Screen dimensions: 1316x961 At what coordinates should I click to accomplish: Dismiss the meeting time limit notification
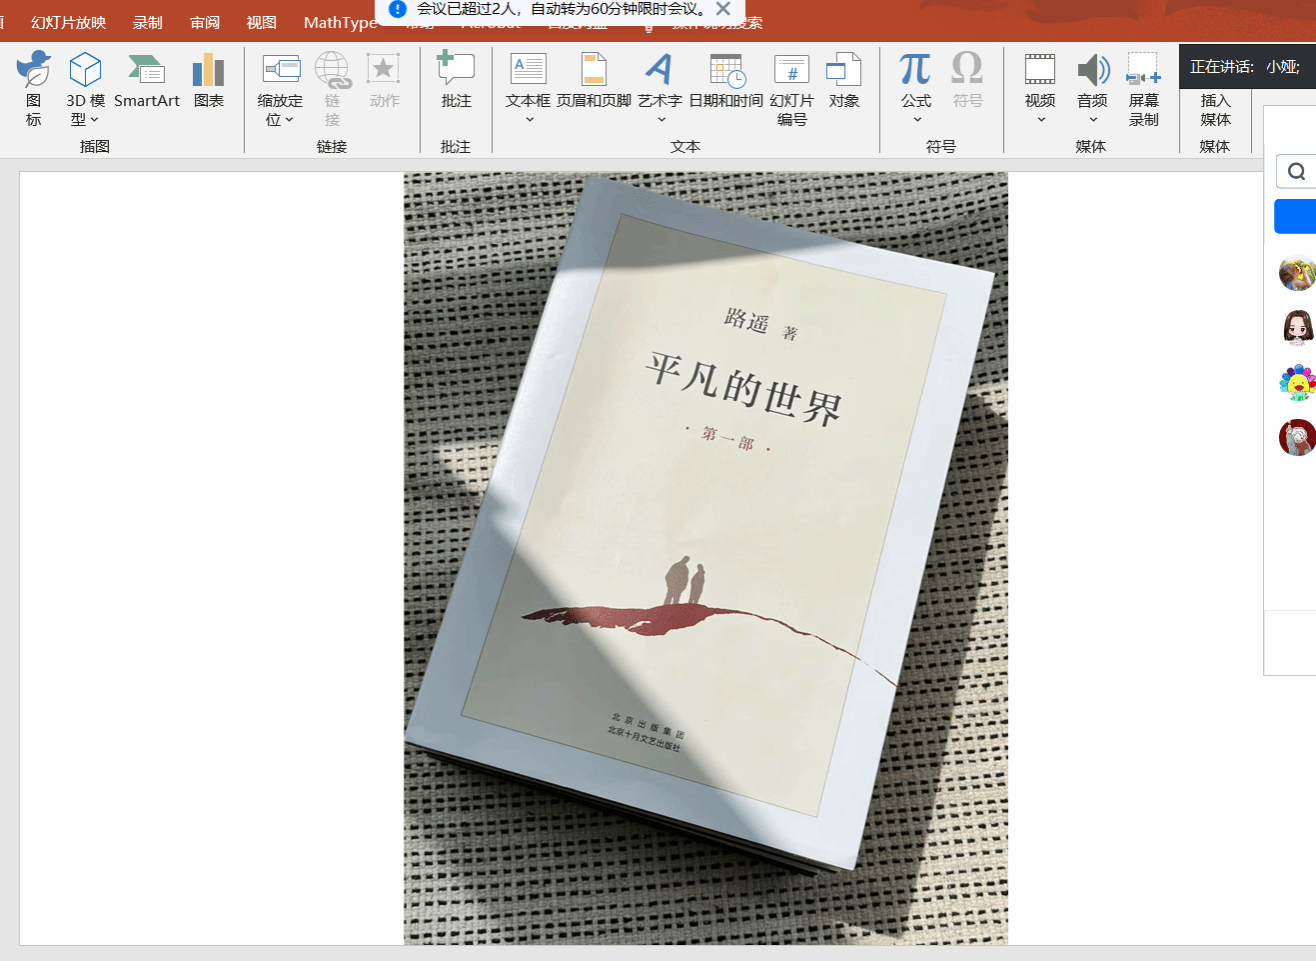724,9
